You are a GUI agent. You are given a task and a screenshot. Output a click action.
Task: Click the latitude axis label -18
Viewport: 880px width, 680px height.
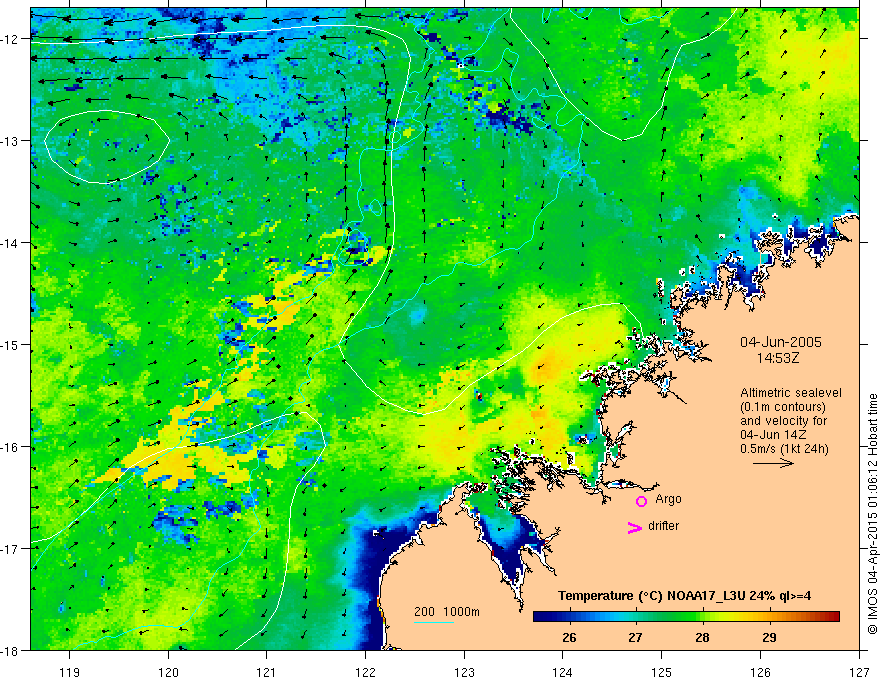pos(11,650)
